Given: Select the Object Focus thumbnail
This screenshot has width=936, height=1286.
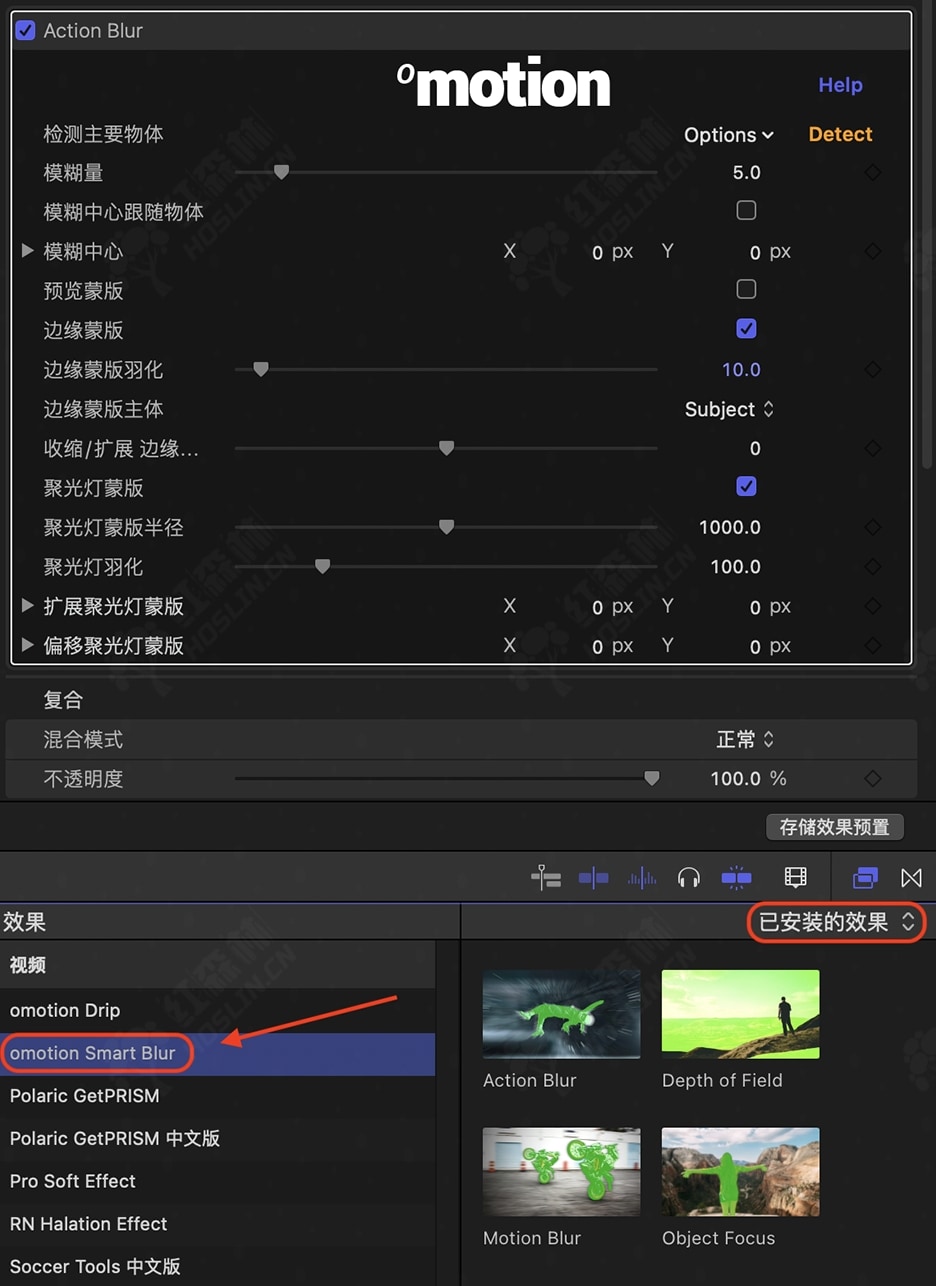Looking at the screenshot, I should pyautogui.click(x=740, y=1172).
